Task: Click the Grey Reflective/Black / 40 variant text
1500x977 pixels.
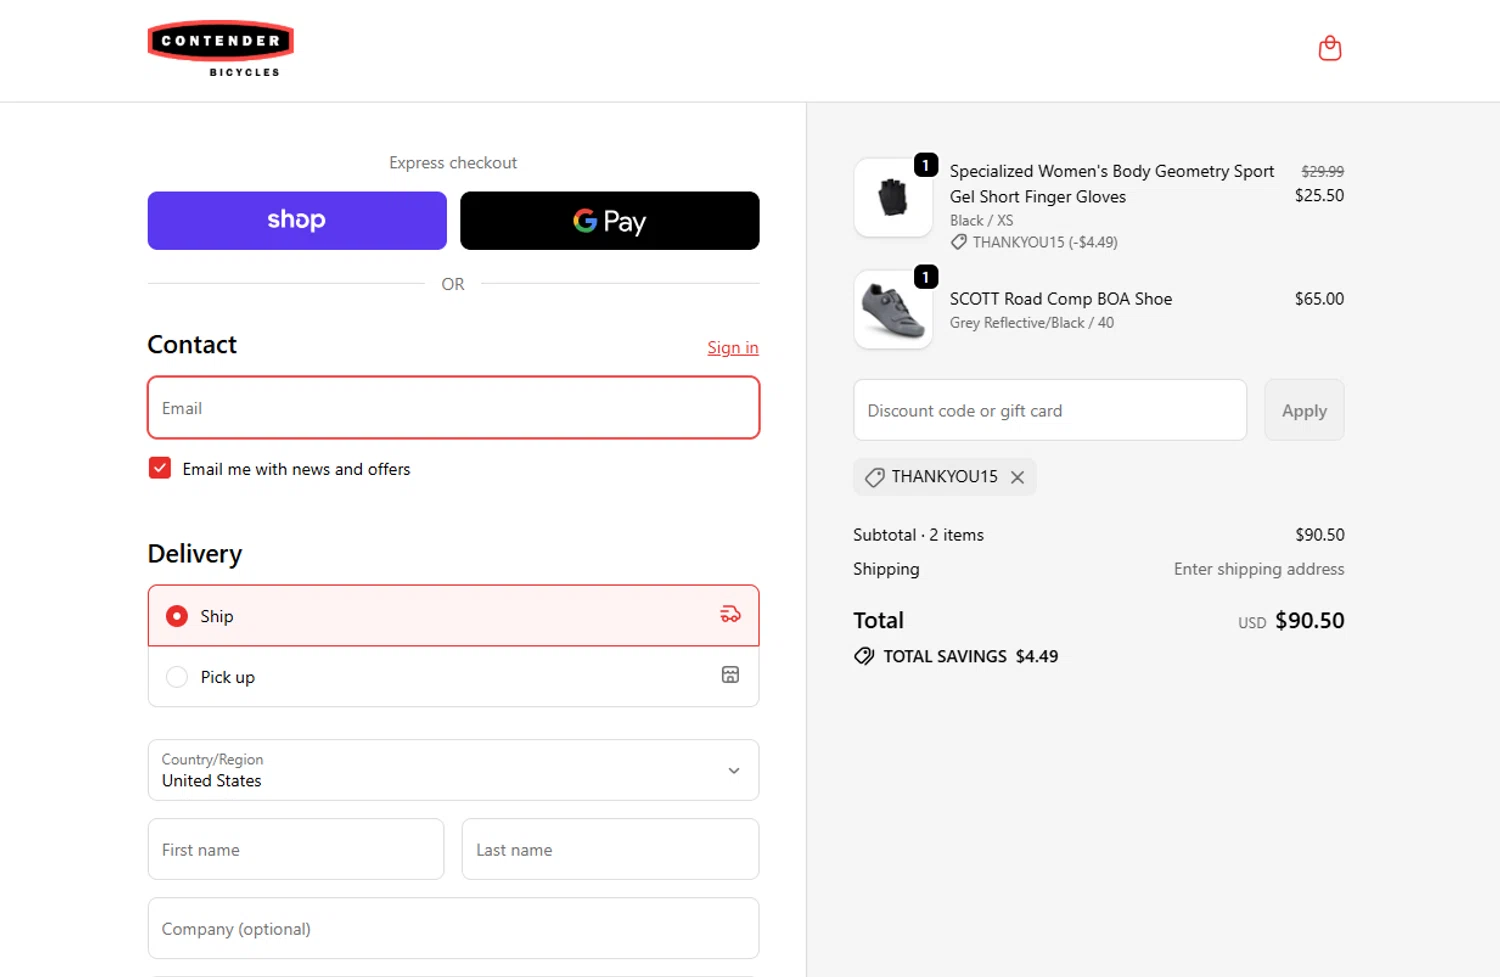Action: 1031,323
